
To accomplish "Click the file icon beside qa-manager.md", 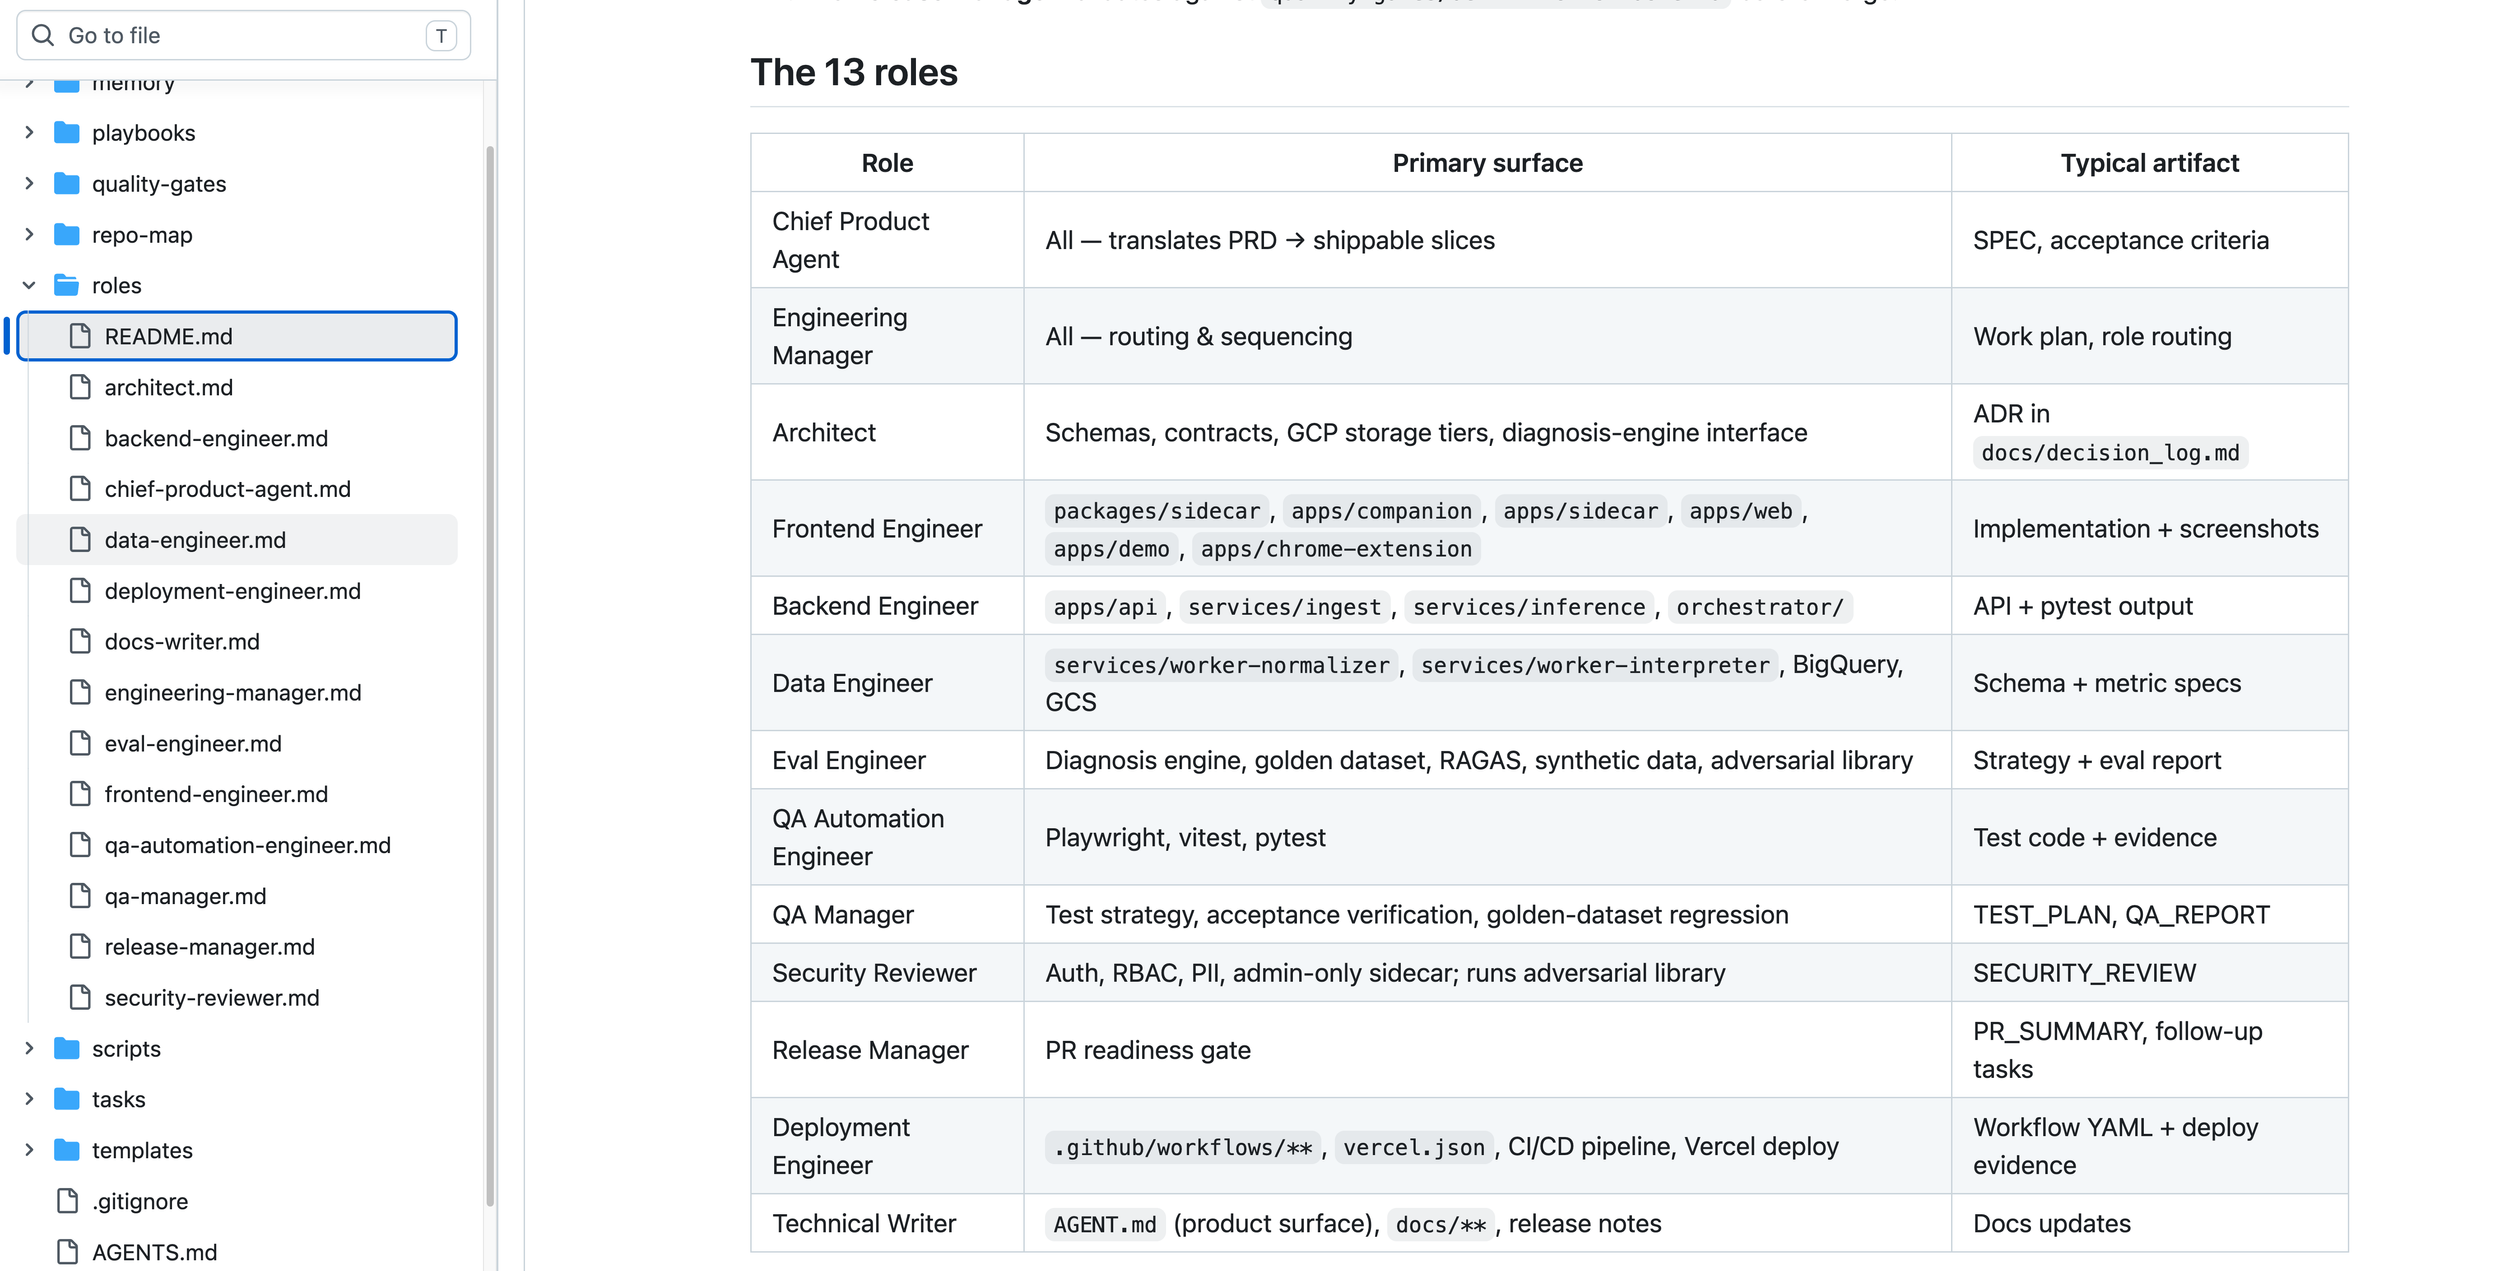I will point(80,896).
